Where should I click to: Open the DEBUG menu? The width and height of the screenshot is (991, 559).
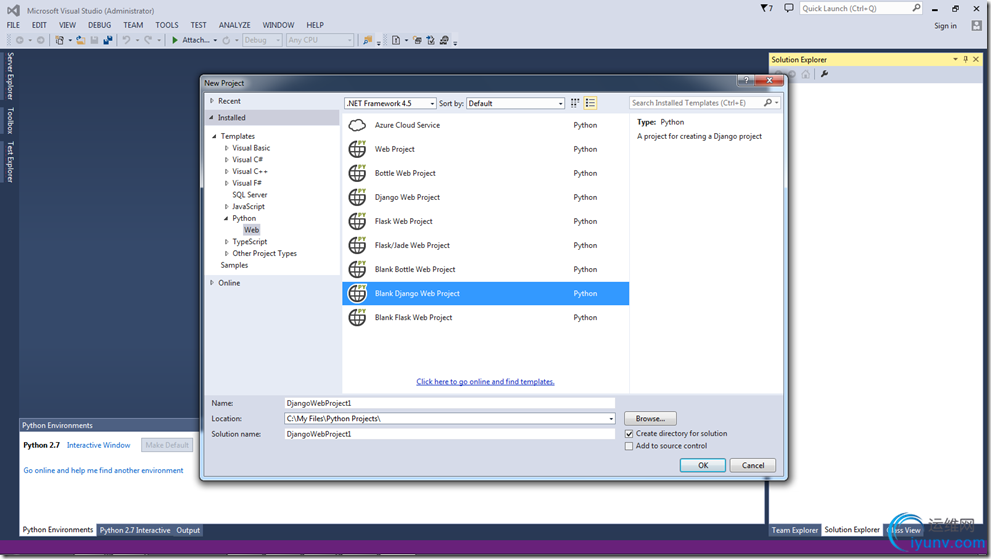click(x=99, y=25)
